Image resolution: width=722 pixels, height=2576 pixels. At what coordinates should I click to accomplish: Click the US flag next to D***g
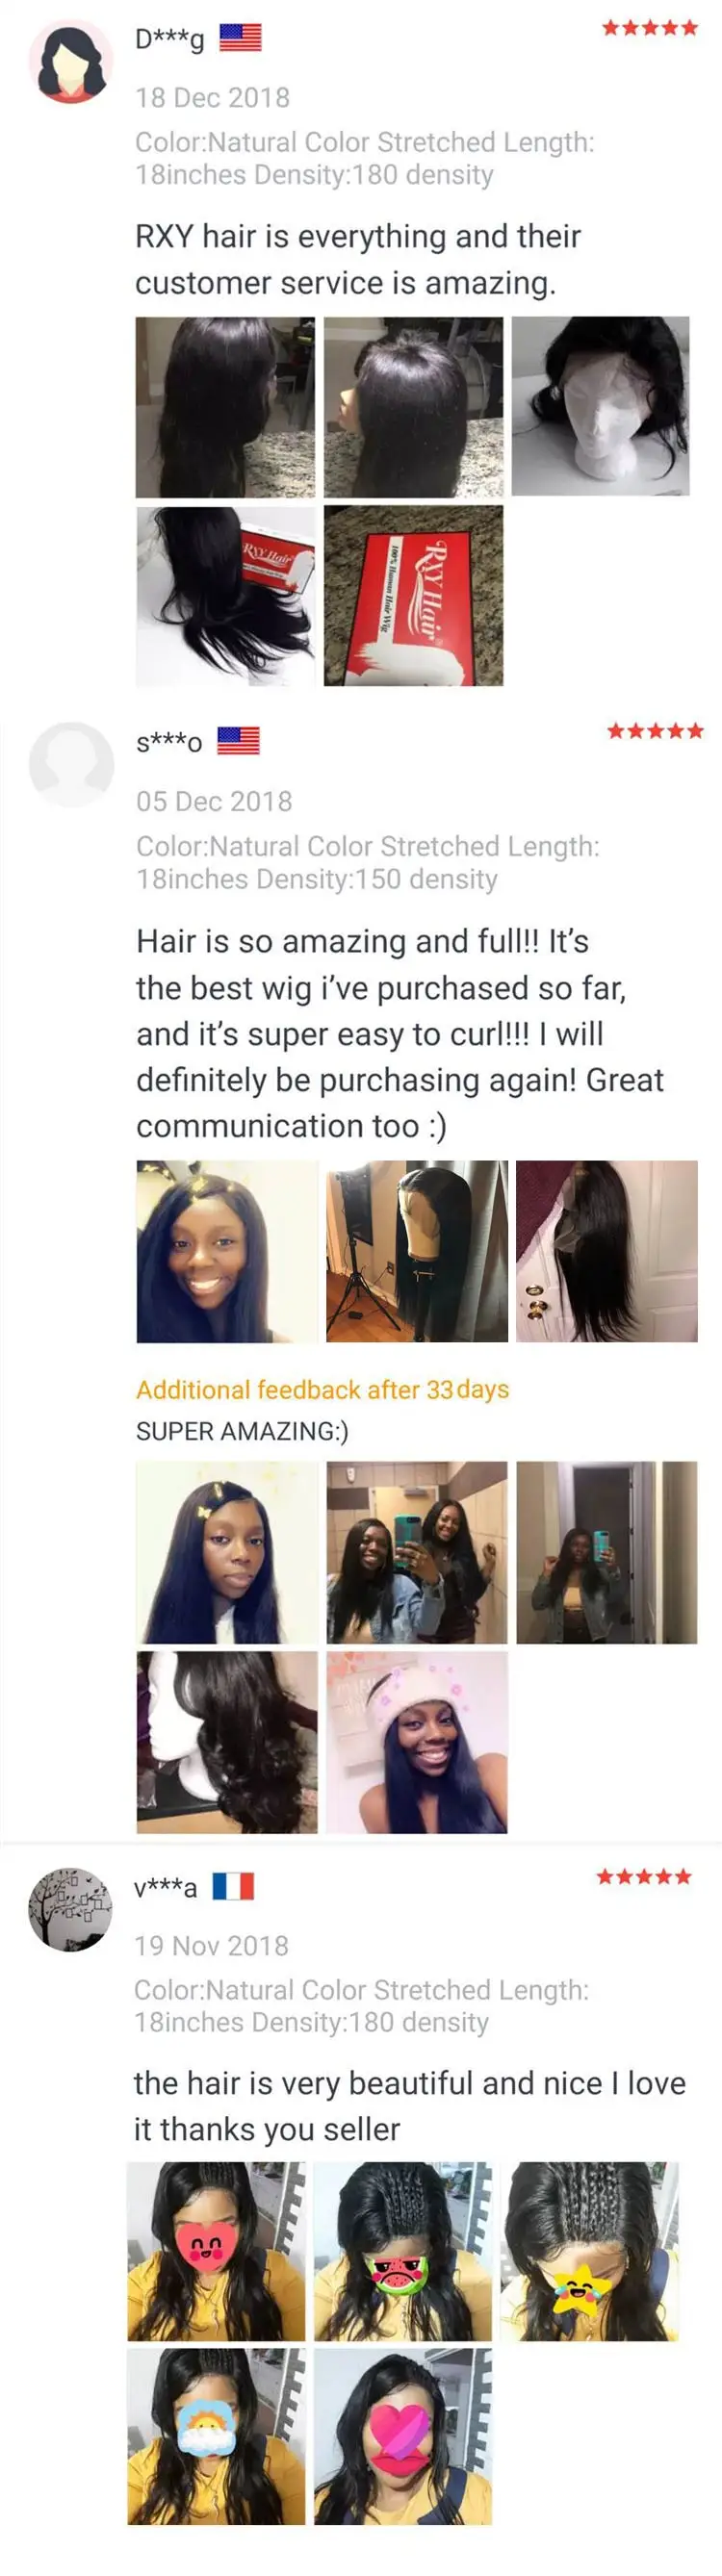pyautogui.click(x=240, y=38)
